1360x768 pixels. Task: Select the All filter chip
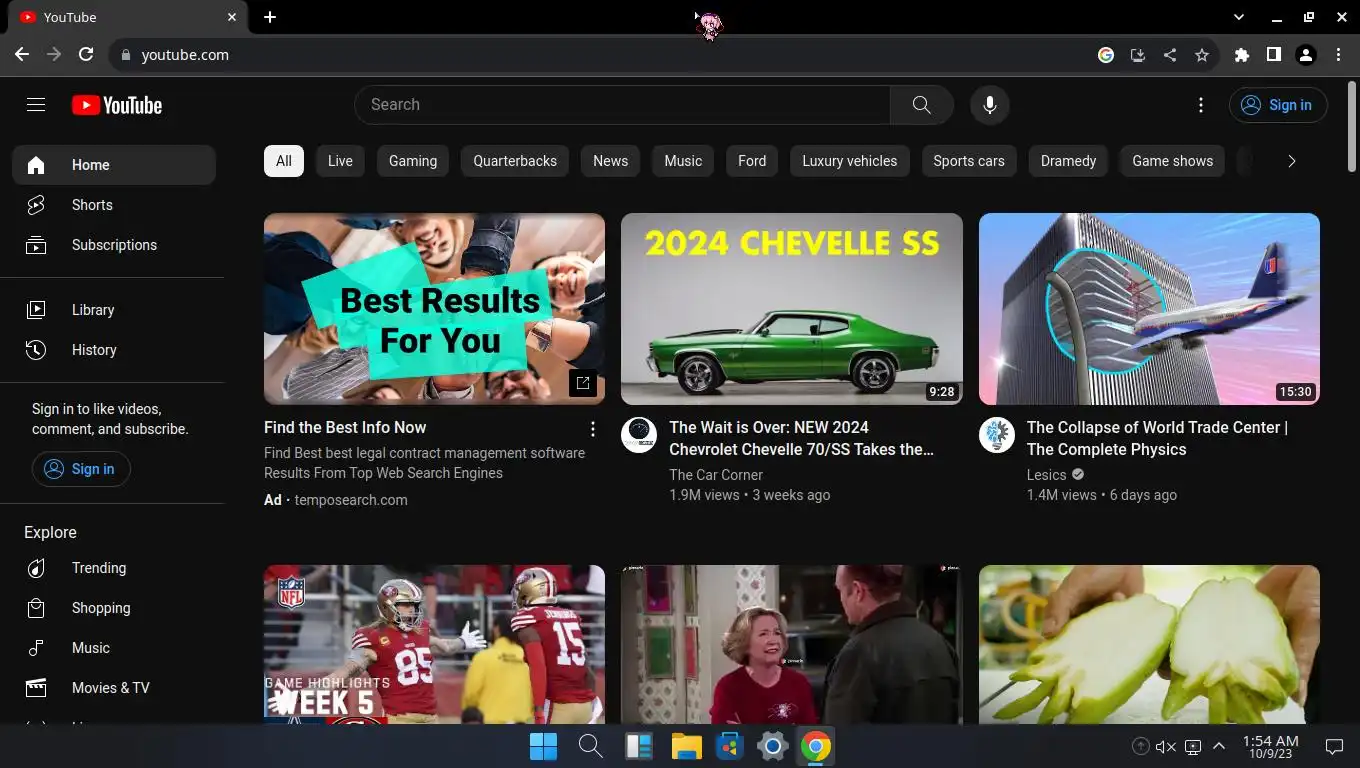(x=284, y=161)
